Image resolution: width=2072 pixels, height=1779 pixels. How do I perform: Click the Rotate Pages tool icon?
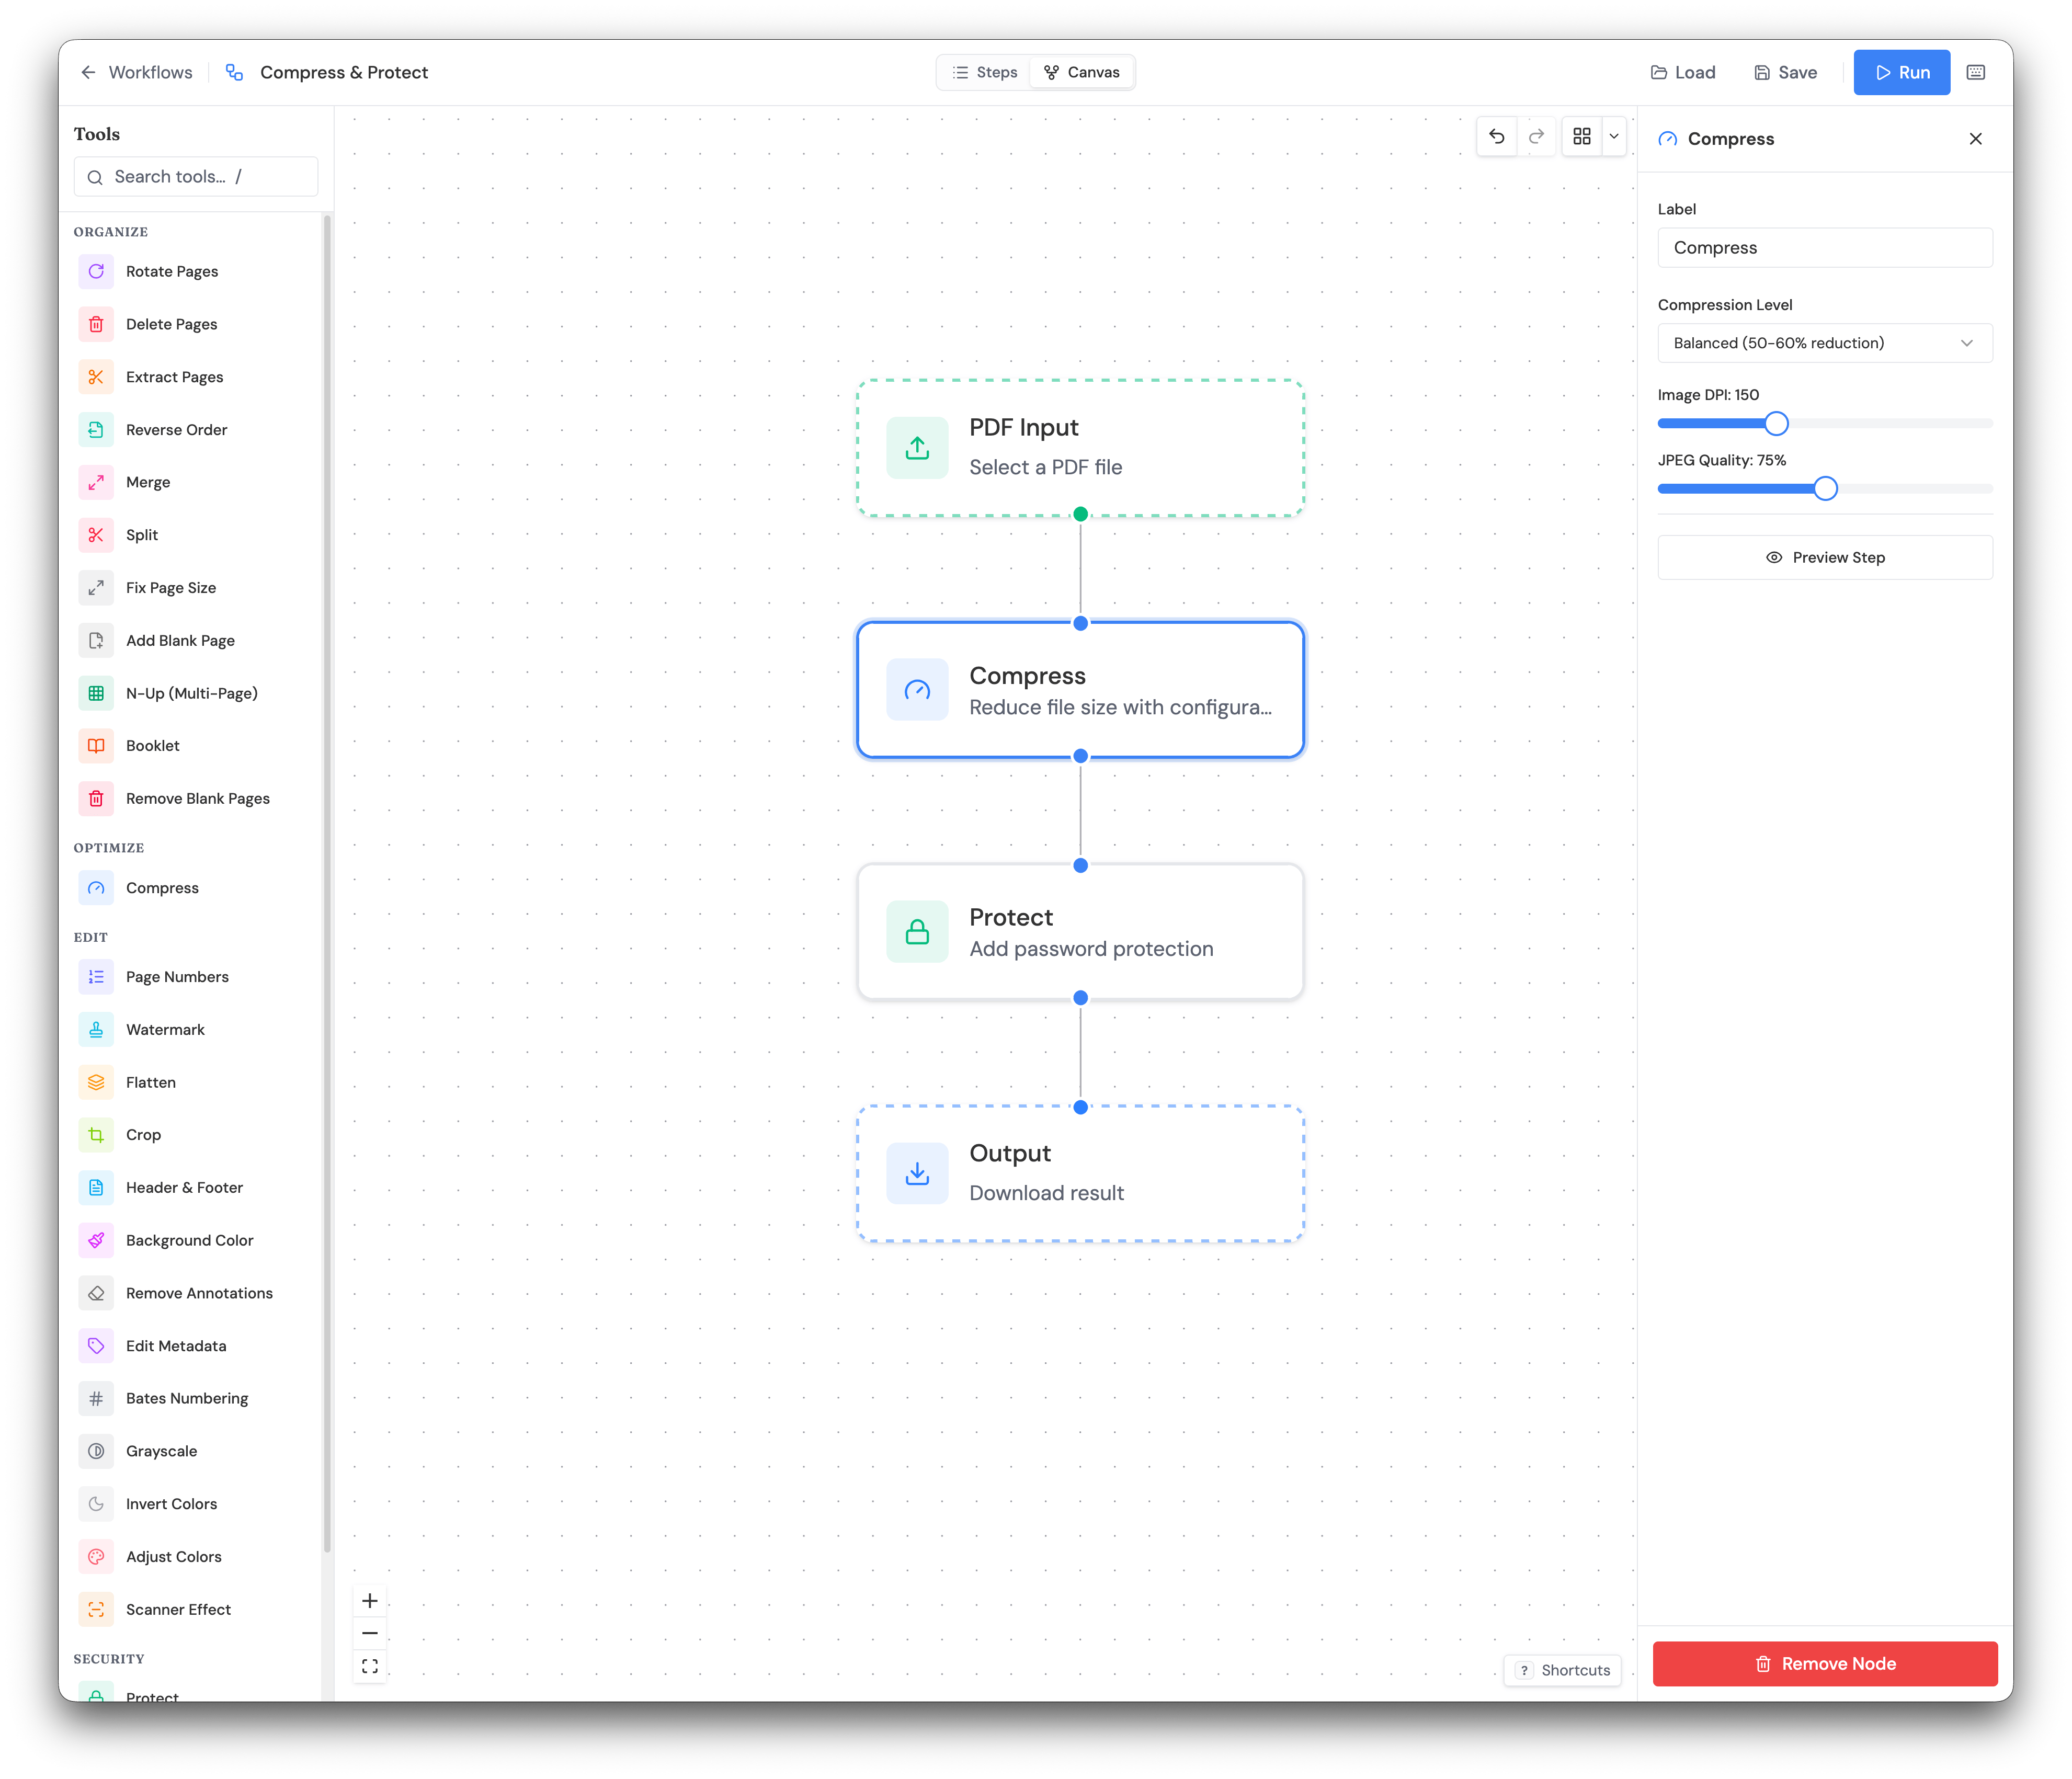[96, 271]
